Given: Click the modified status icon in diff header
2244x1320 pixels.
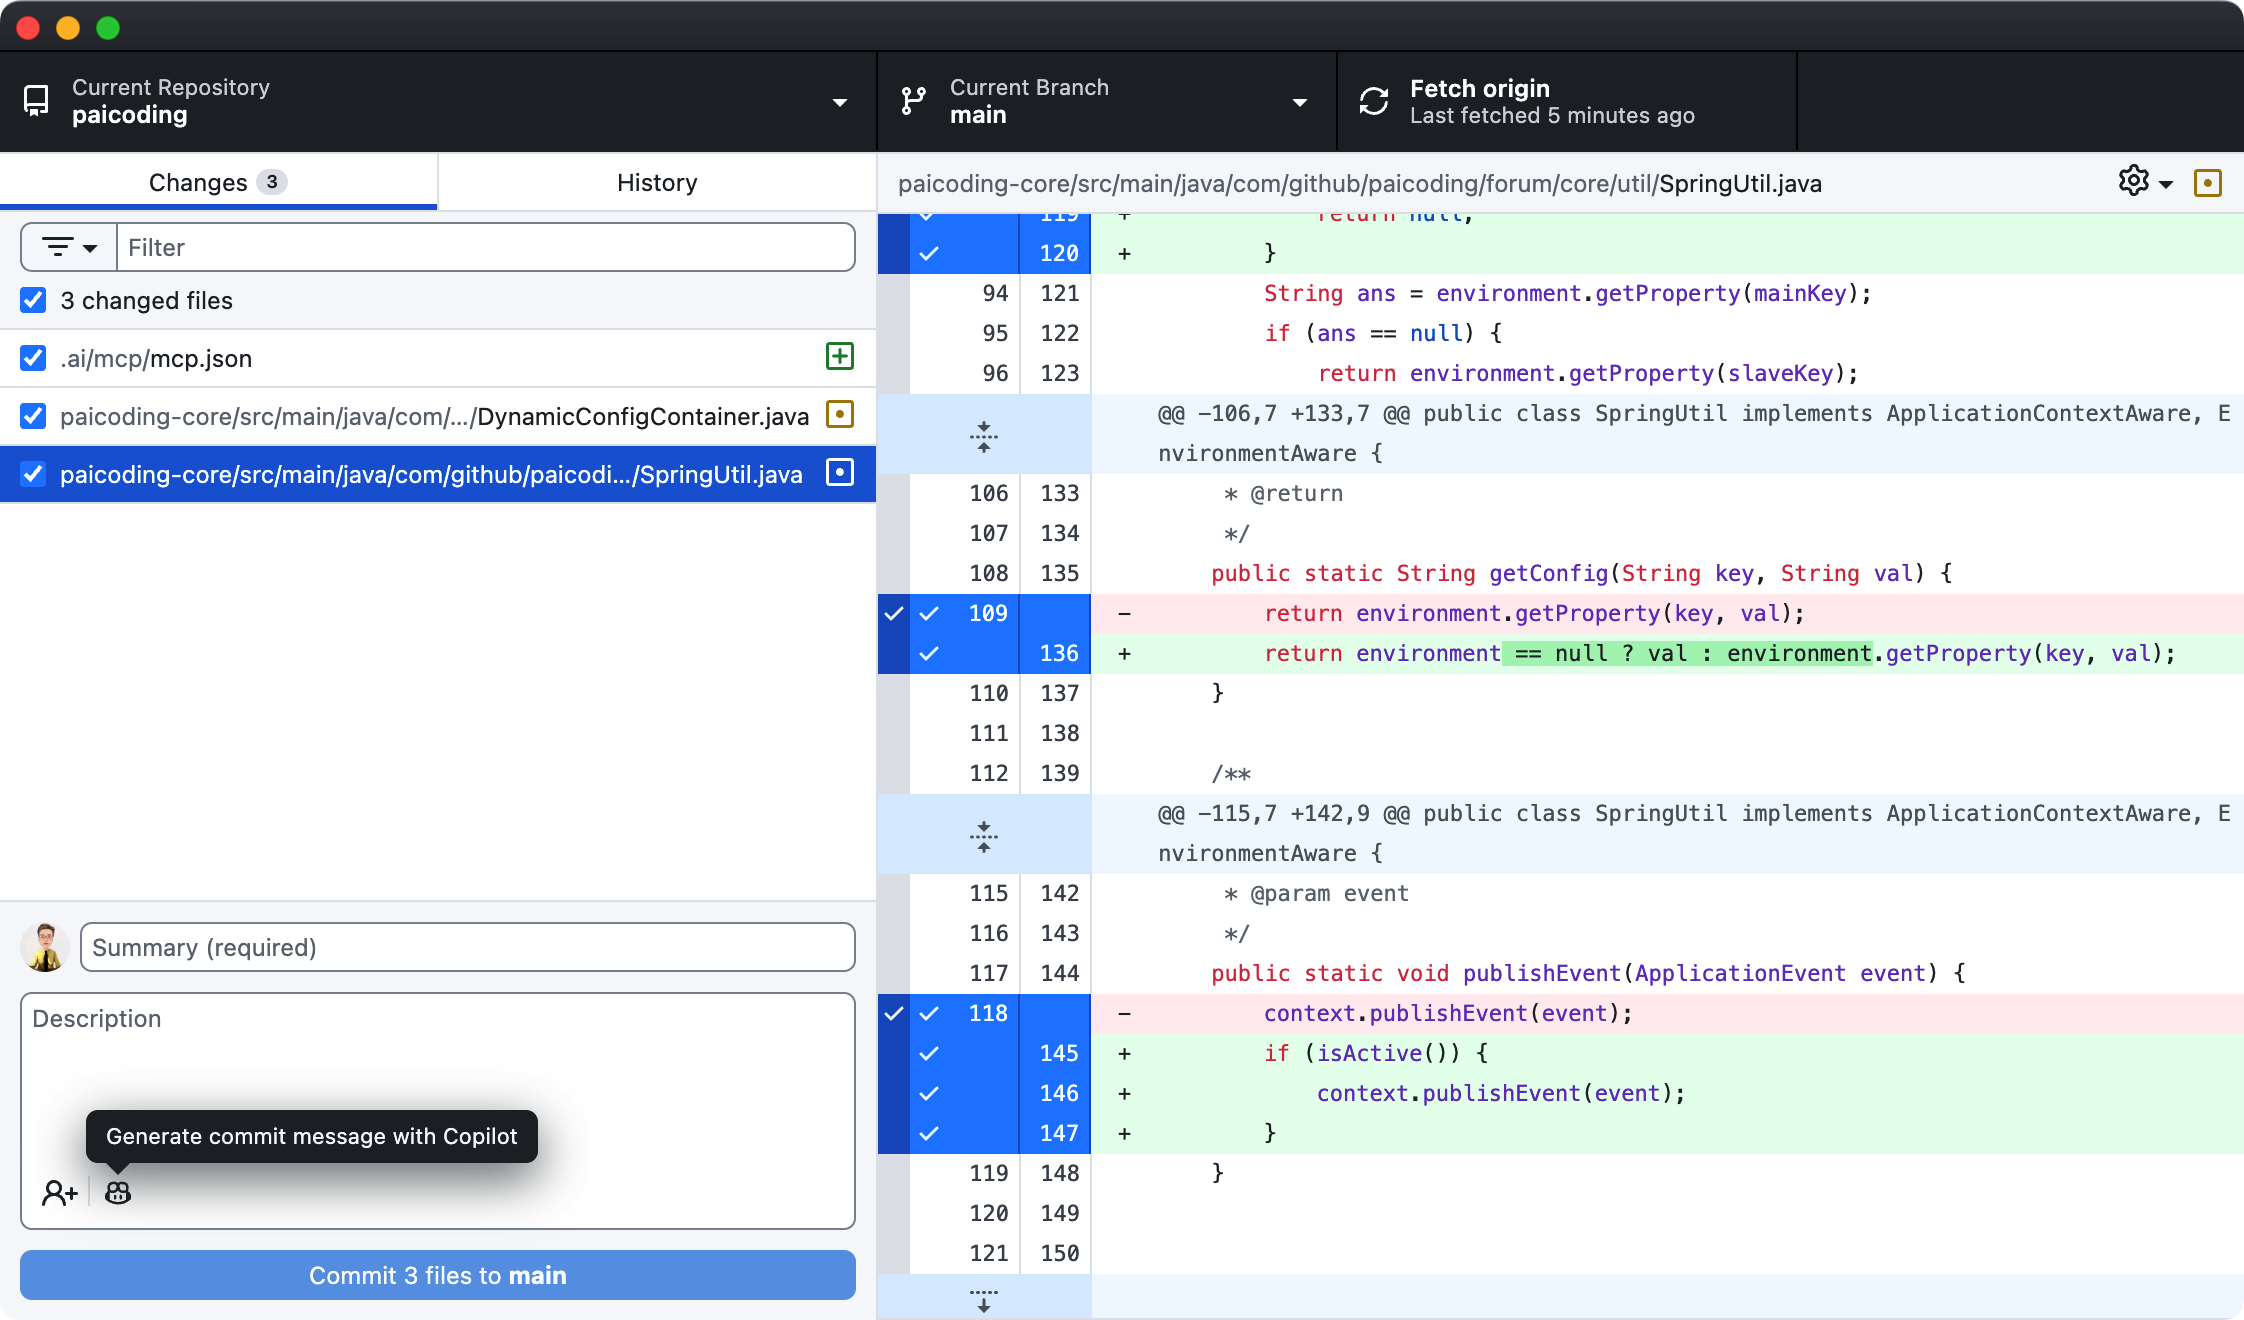Looking at the screenshot, I should click(x=2207, y=183).
